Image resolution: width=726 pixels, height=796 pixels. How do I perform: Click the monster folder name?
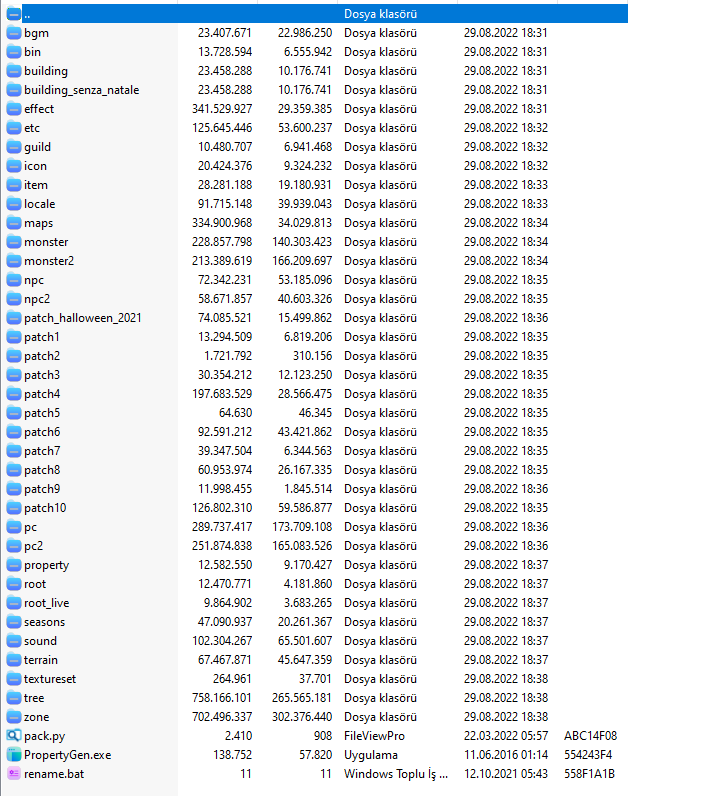pos(46,242)
